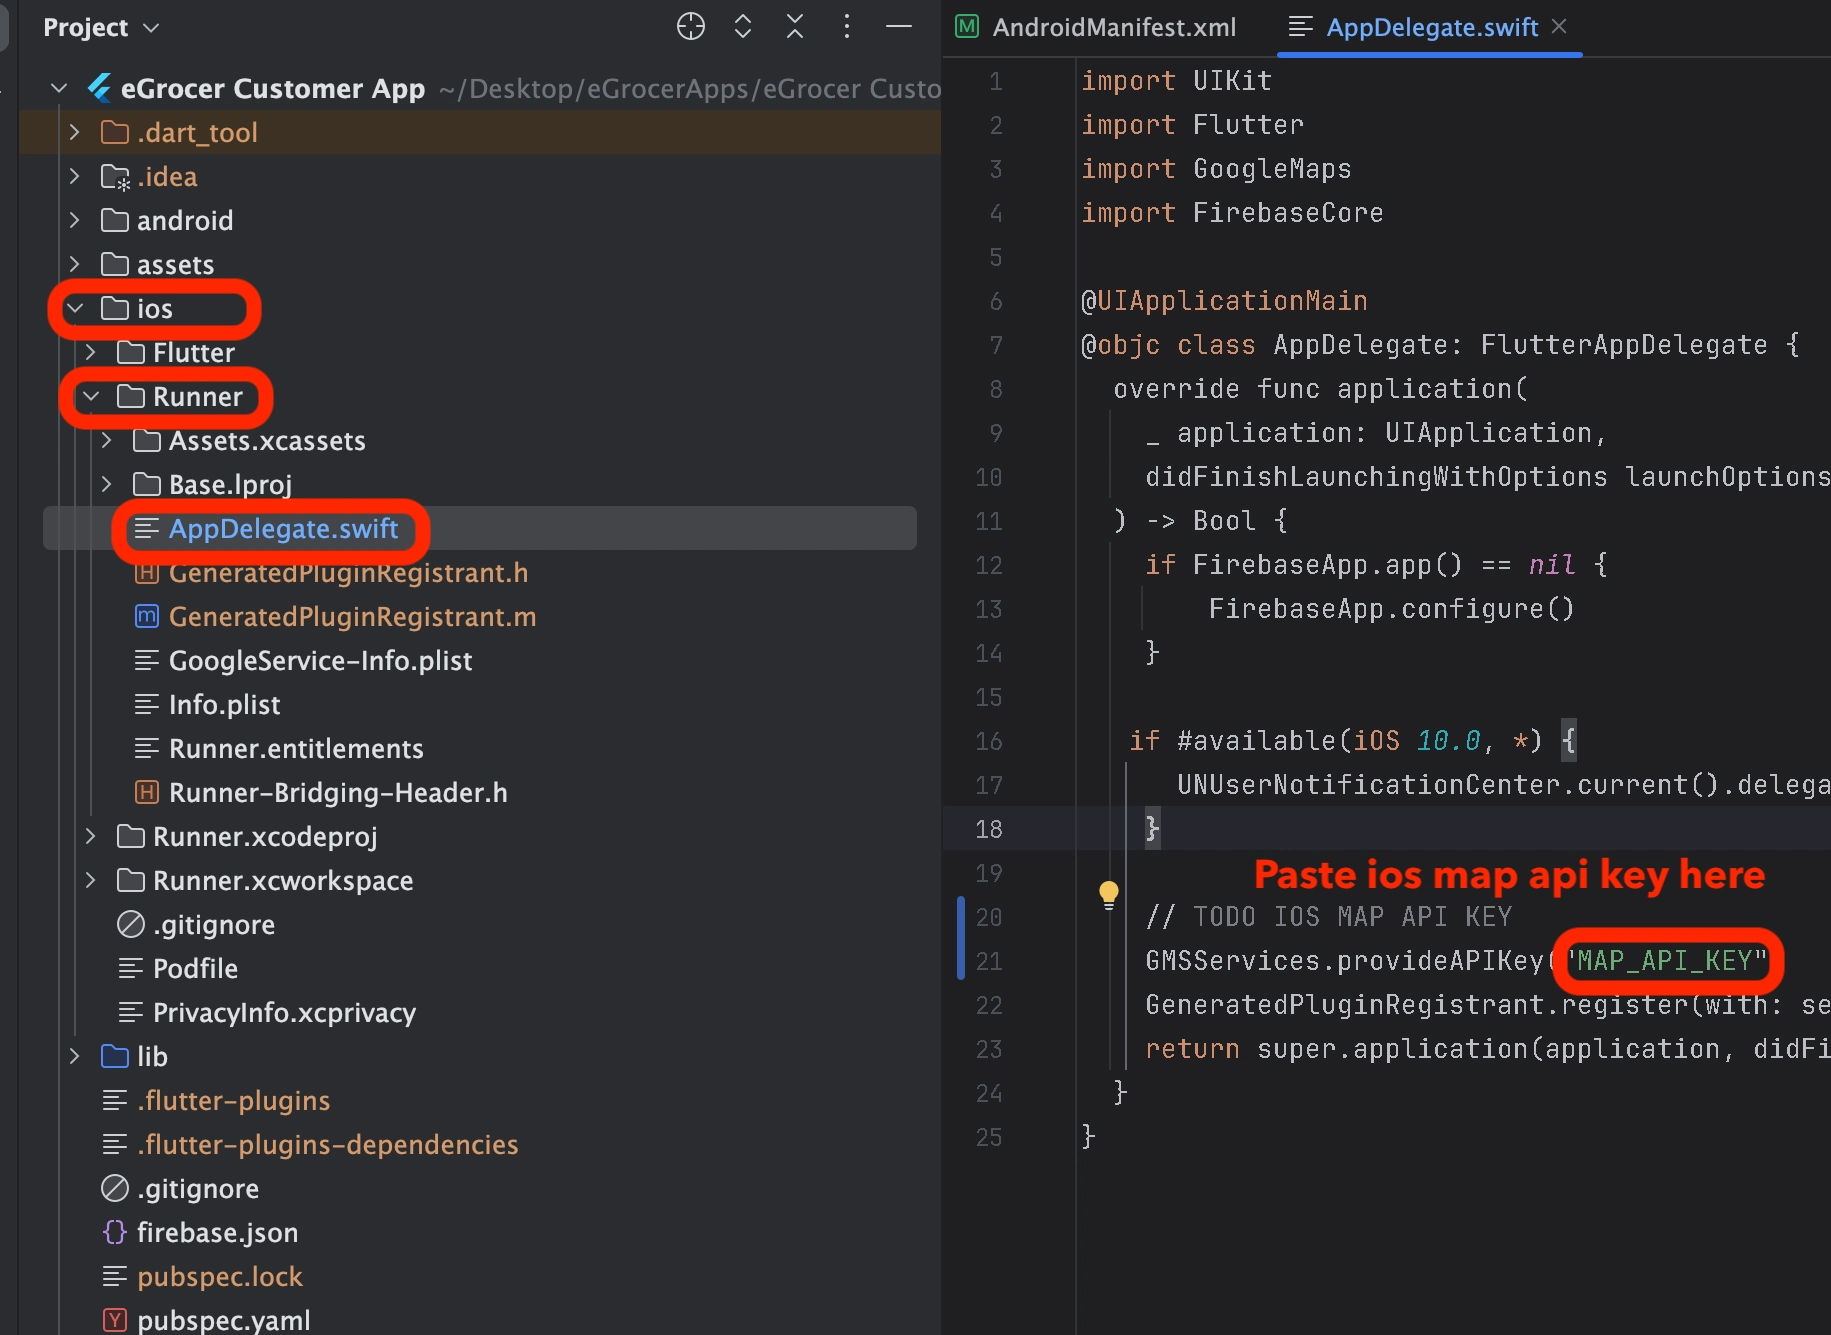Open GoogleService-Info.plist file
Image resolution: width=1831 pixels, height=1335 pixels.
(x=320, y=661)
